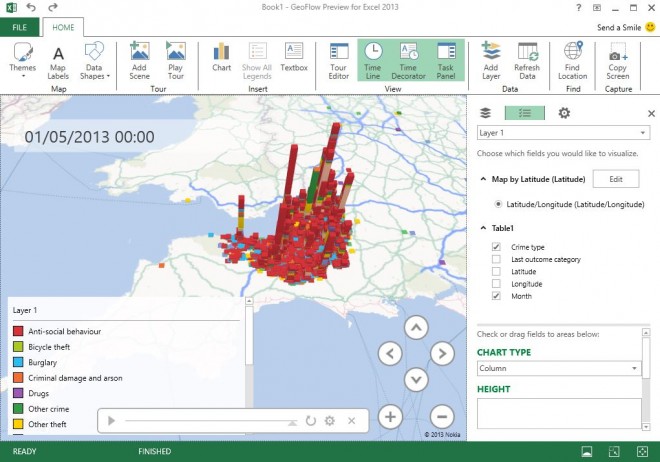Click the timeline loop icon

(311, 420)
